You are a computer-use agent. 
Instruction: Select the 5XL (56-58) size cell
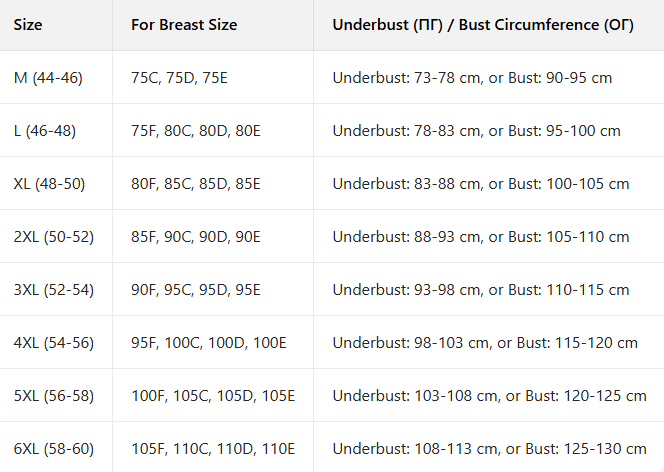(53, 396)
